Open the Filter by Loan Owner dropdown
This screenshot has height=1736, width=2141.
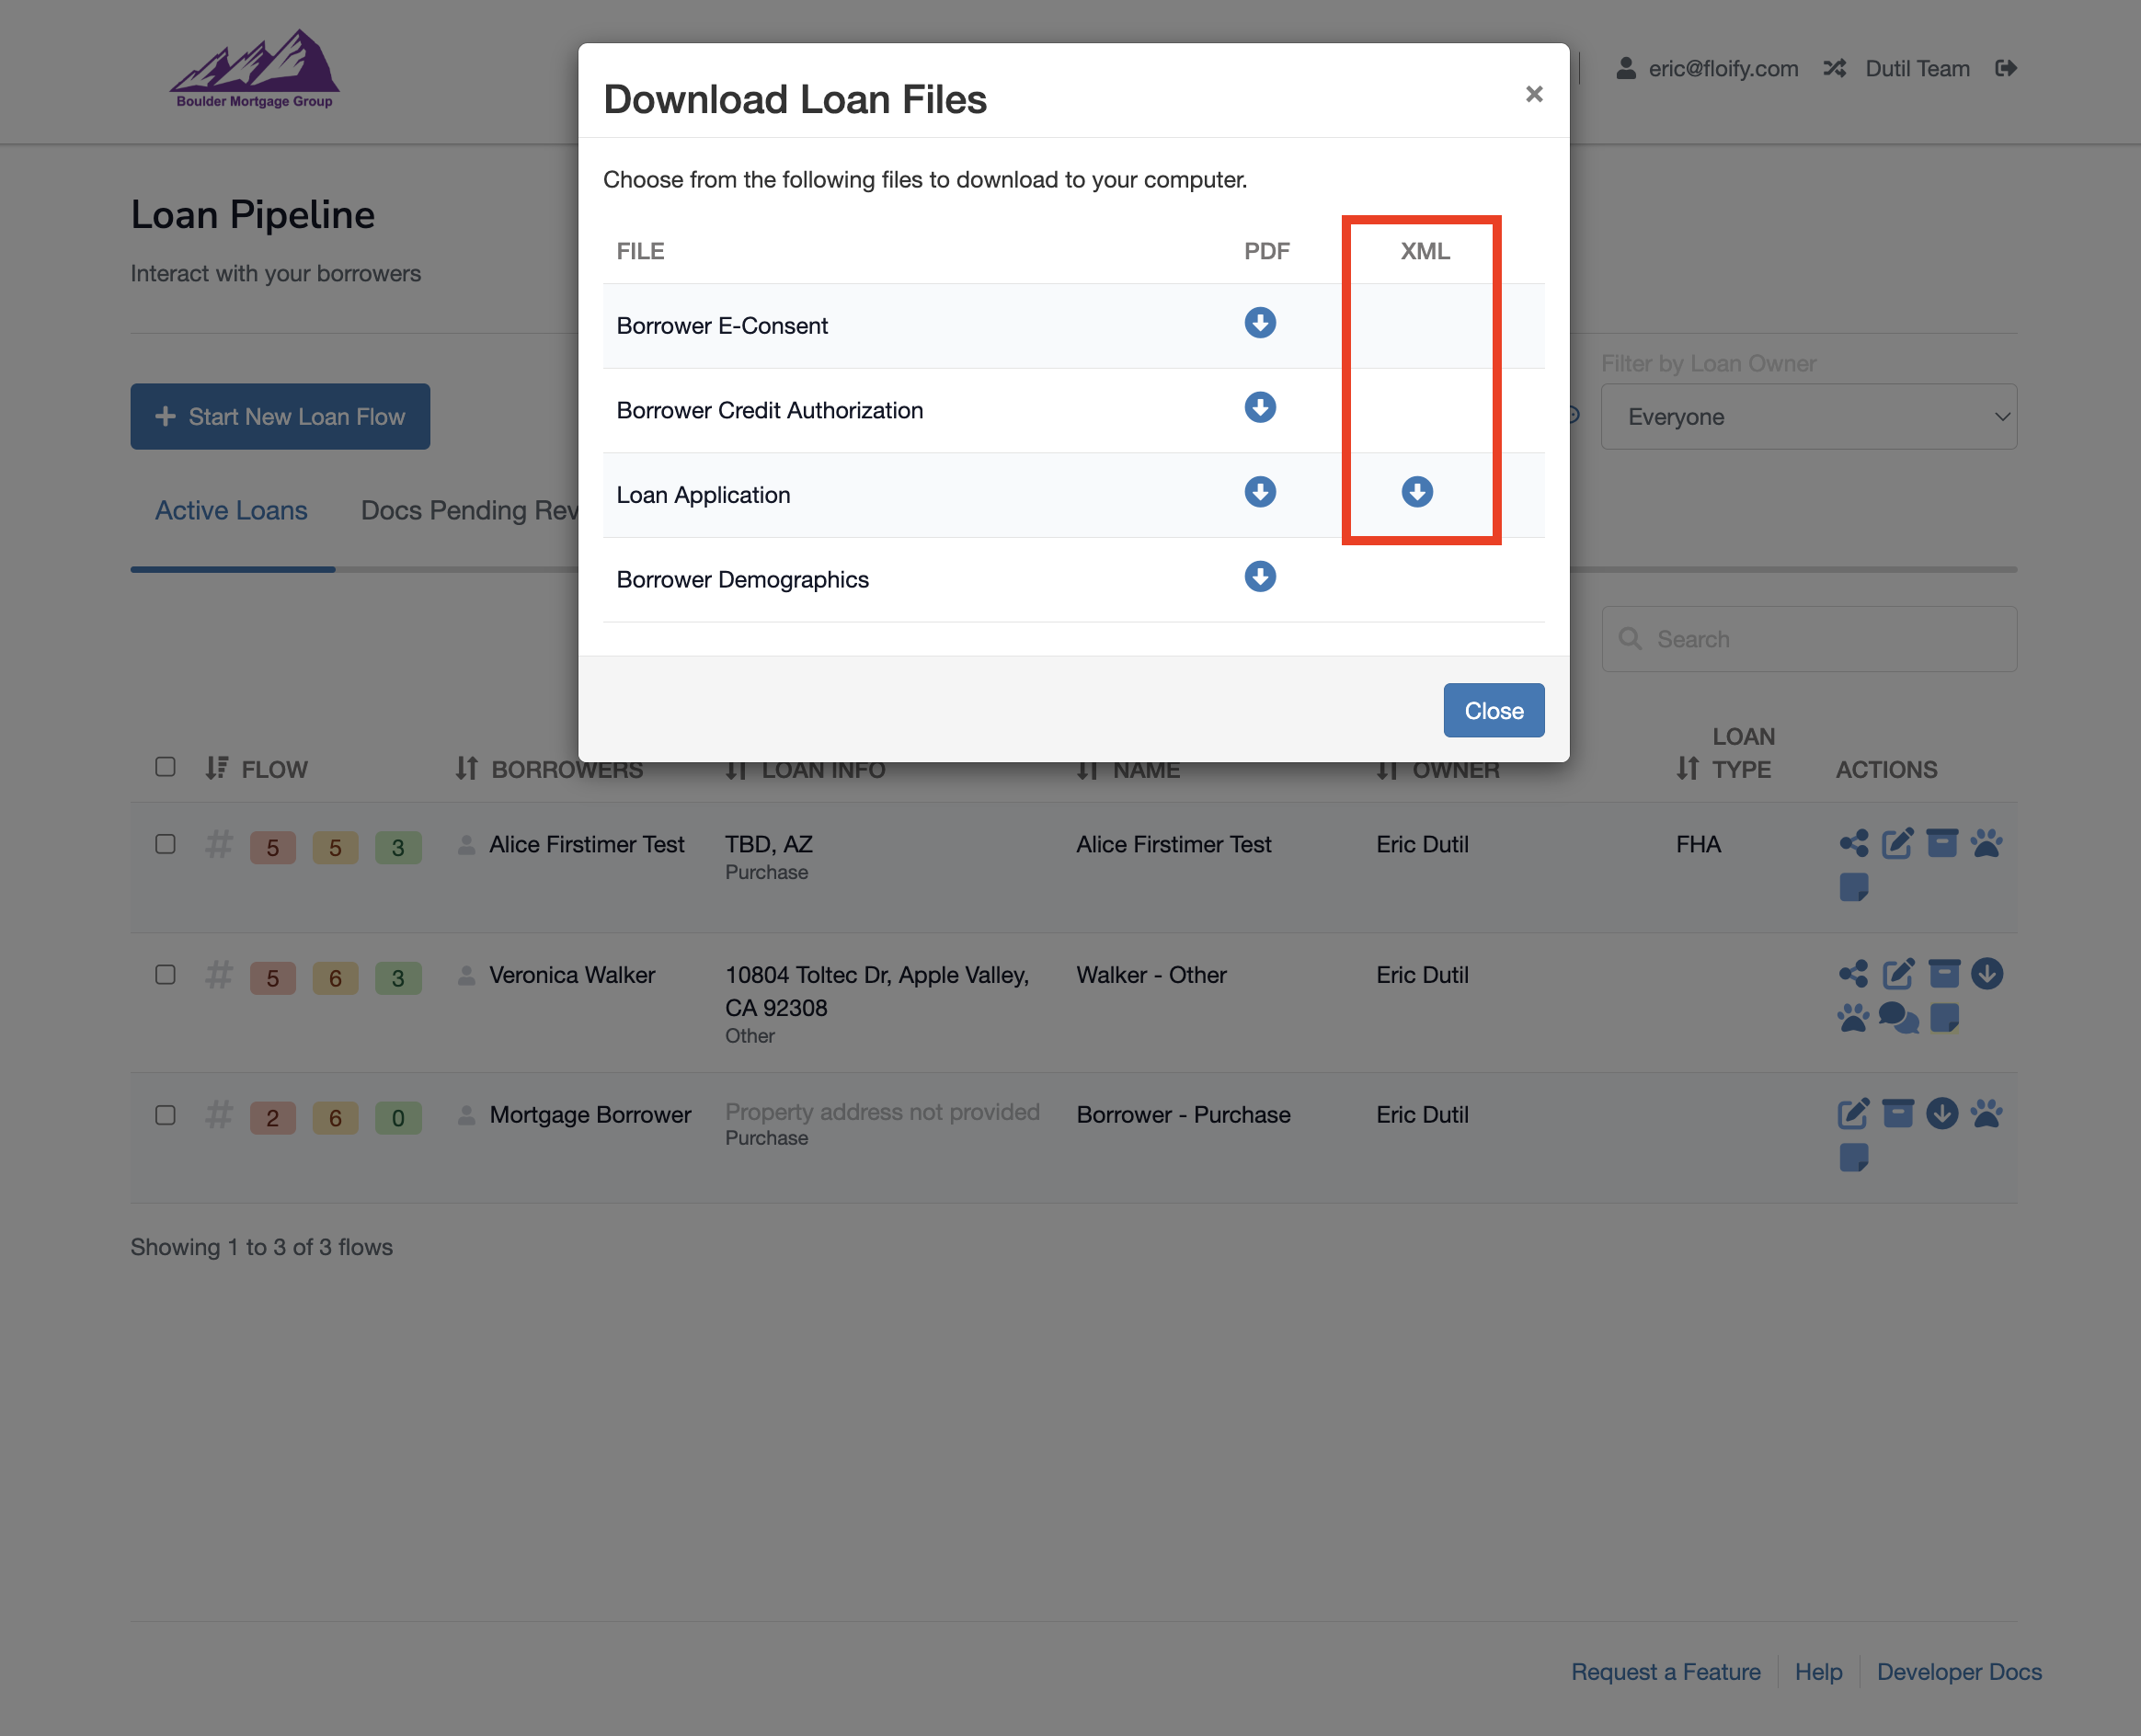pos(1808,417)
